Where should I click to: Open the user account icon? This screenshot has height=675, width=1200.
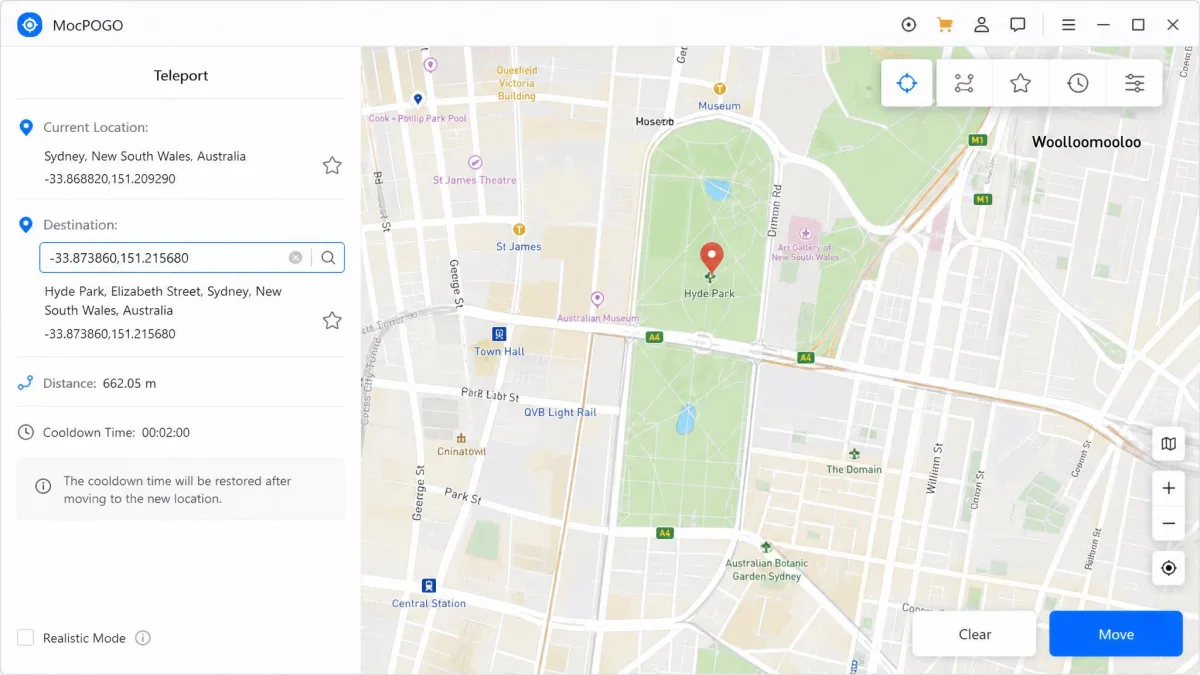pos(982,25)
